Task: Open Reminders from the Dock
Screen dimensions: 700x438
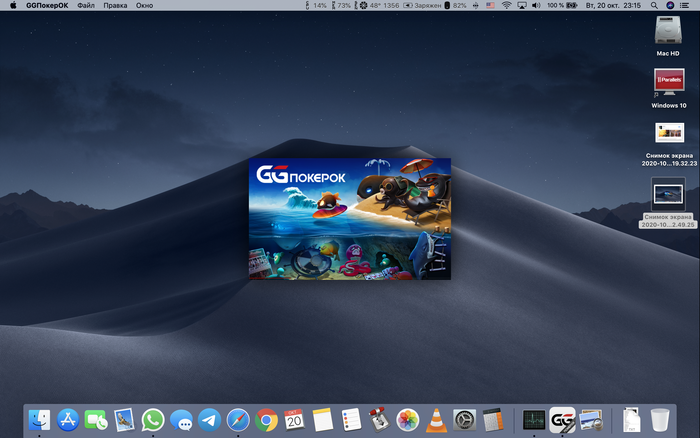Action: pos(351,420)
